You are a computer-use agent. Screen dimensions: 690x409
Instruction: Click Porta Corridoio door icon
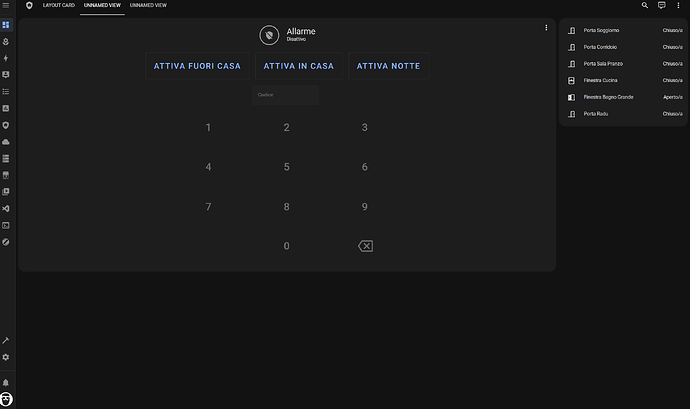[571, 47]
